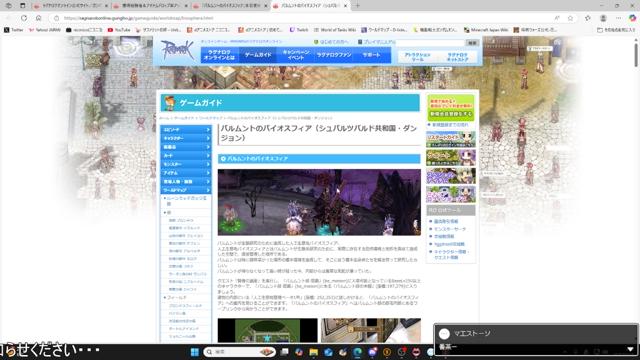The height and width of the screenshot is (360, 640).
Task: Expand the アイテム sidebar category
Action: pos(186,173)
